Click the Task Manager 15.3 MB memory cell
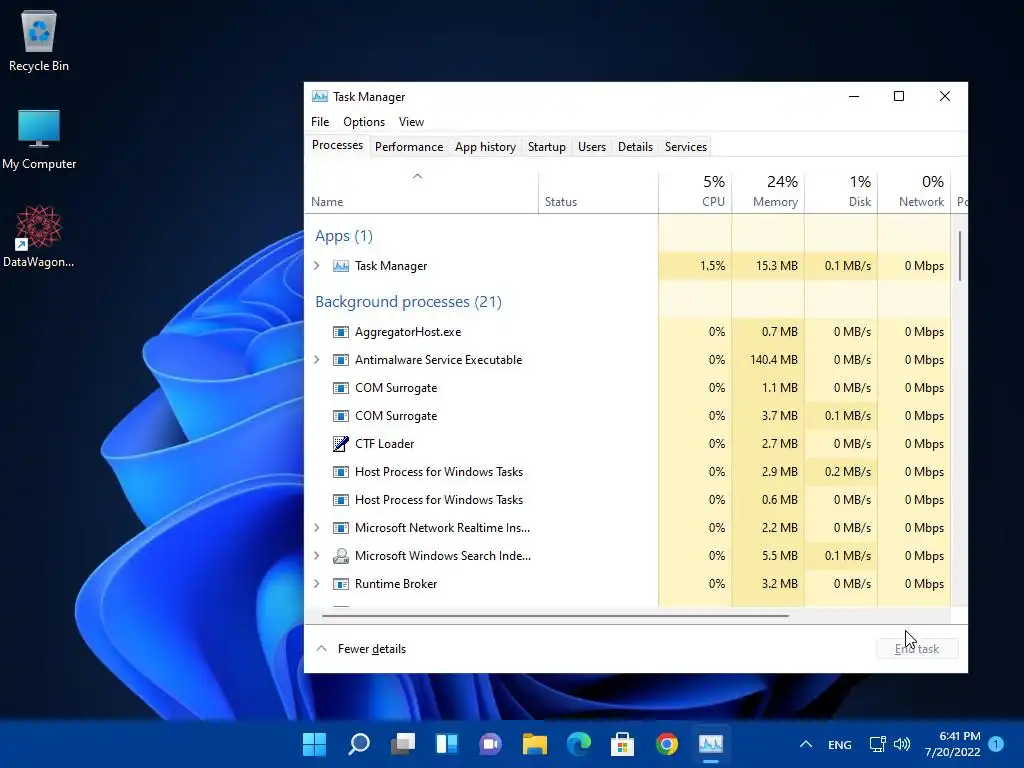 [769, 266]
